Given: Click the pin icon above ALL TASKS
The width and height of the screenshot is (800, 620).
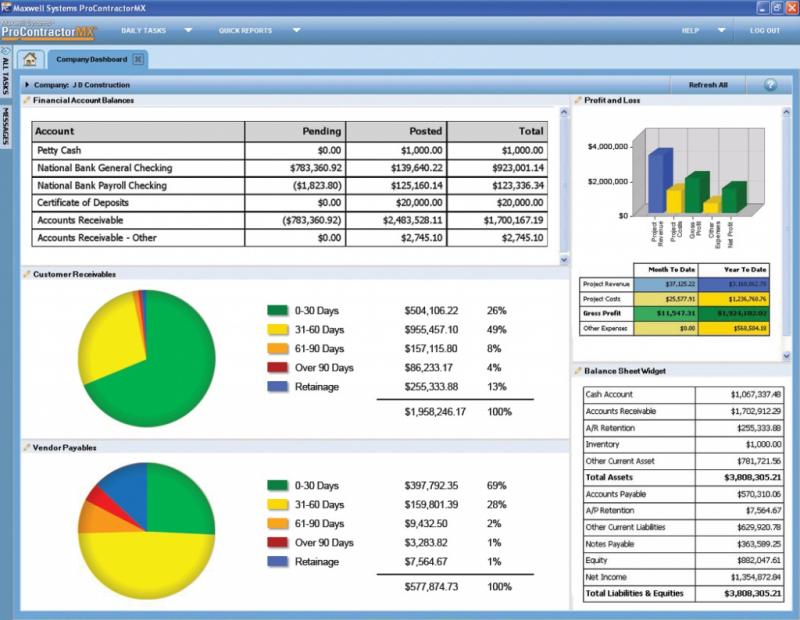Looking at the screenshot, I should [x=6, y=51].
